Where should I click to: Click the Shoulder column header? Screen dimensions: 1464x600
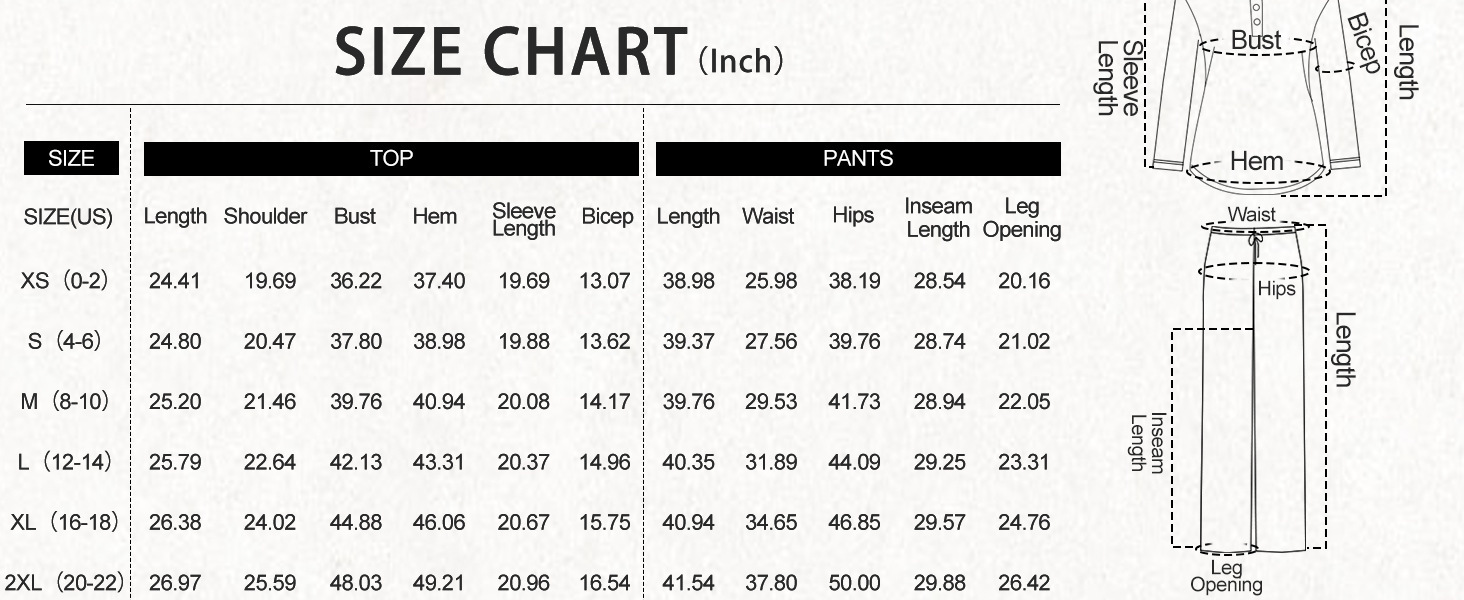pos(265,217)
